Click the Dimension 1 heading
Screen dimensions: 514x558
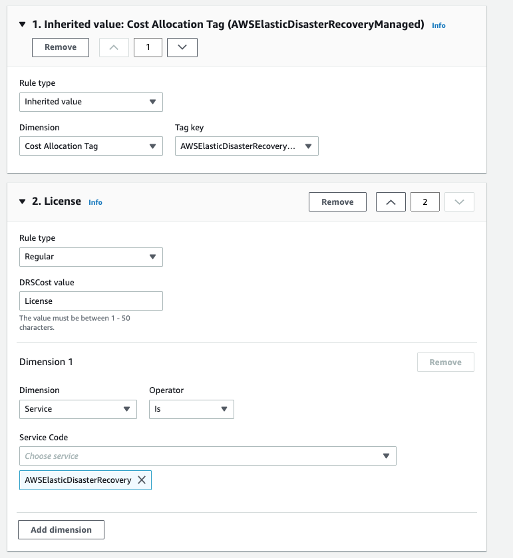point(46,362)
